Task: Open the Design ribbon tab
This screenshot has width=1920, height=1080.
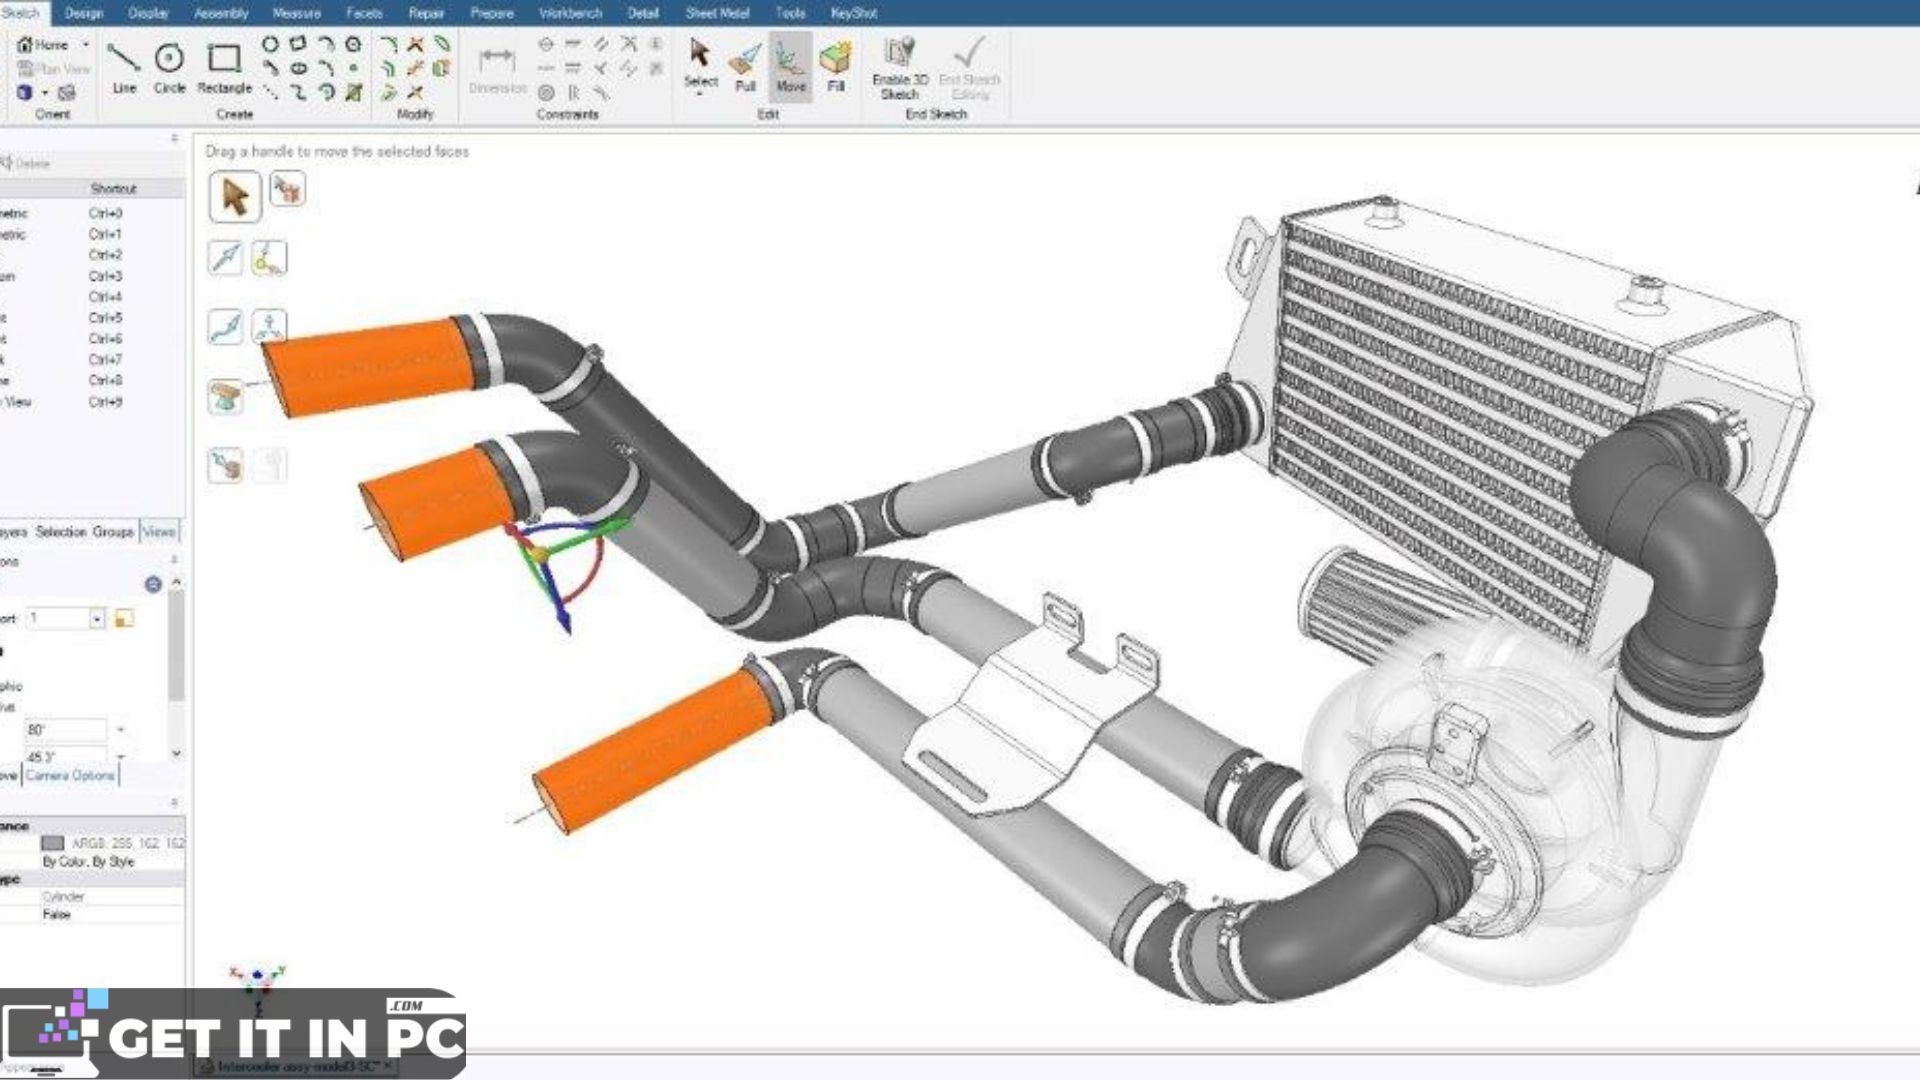Action: (84, 13)
